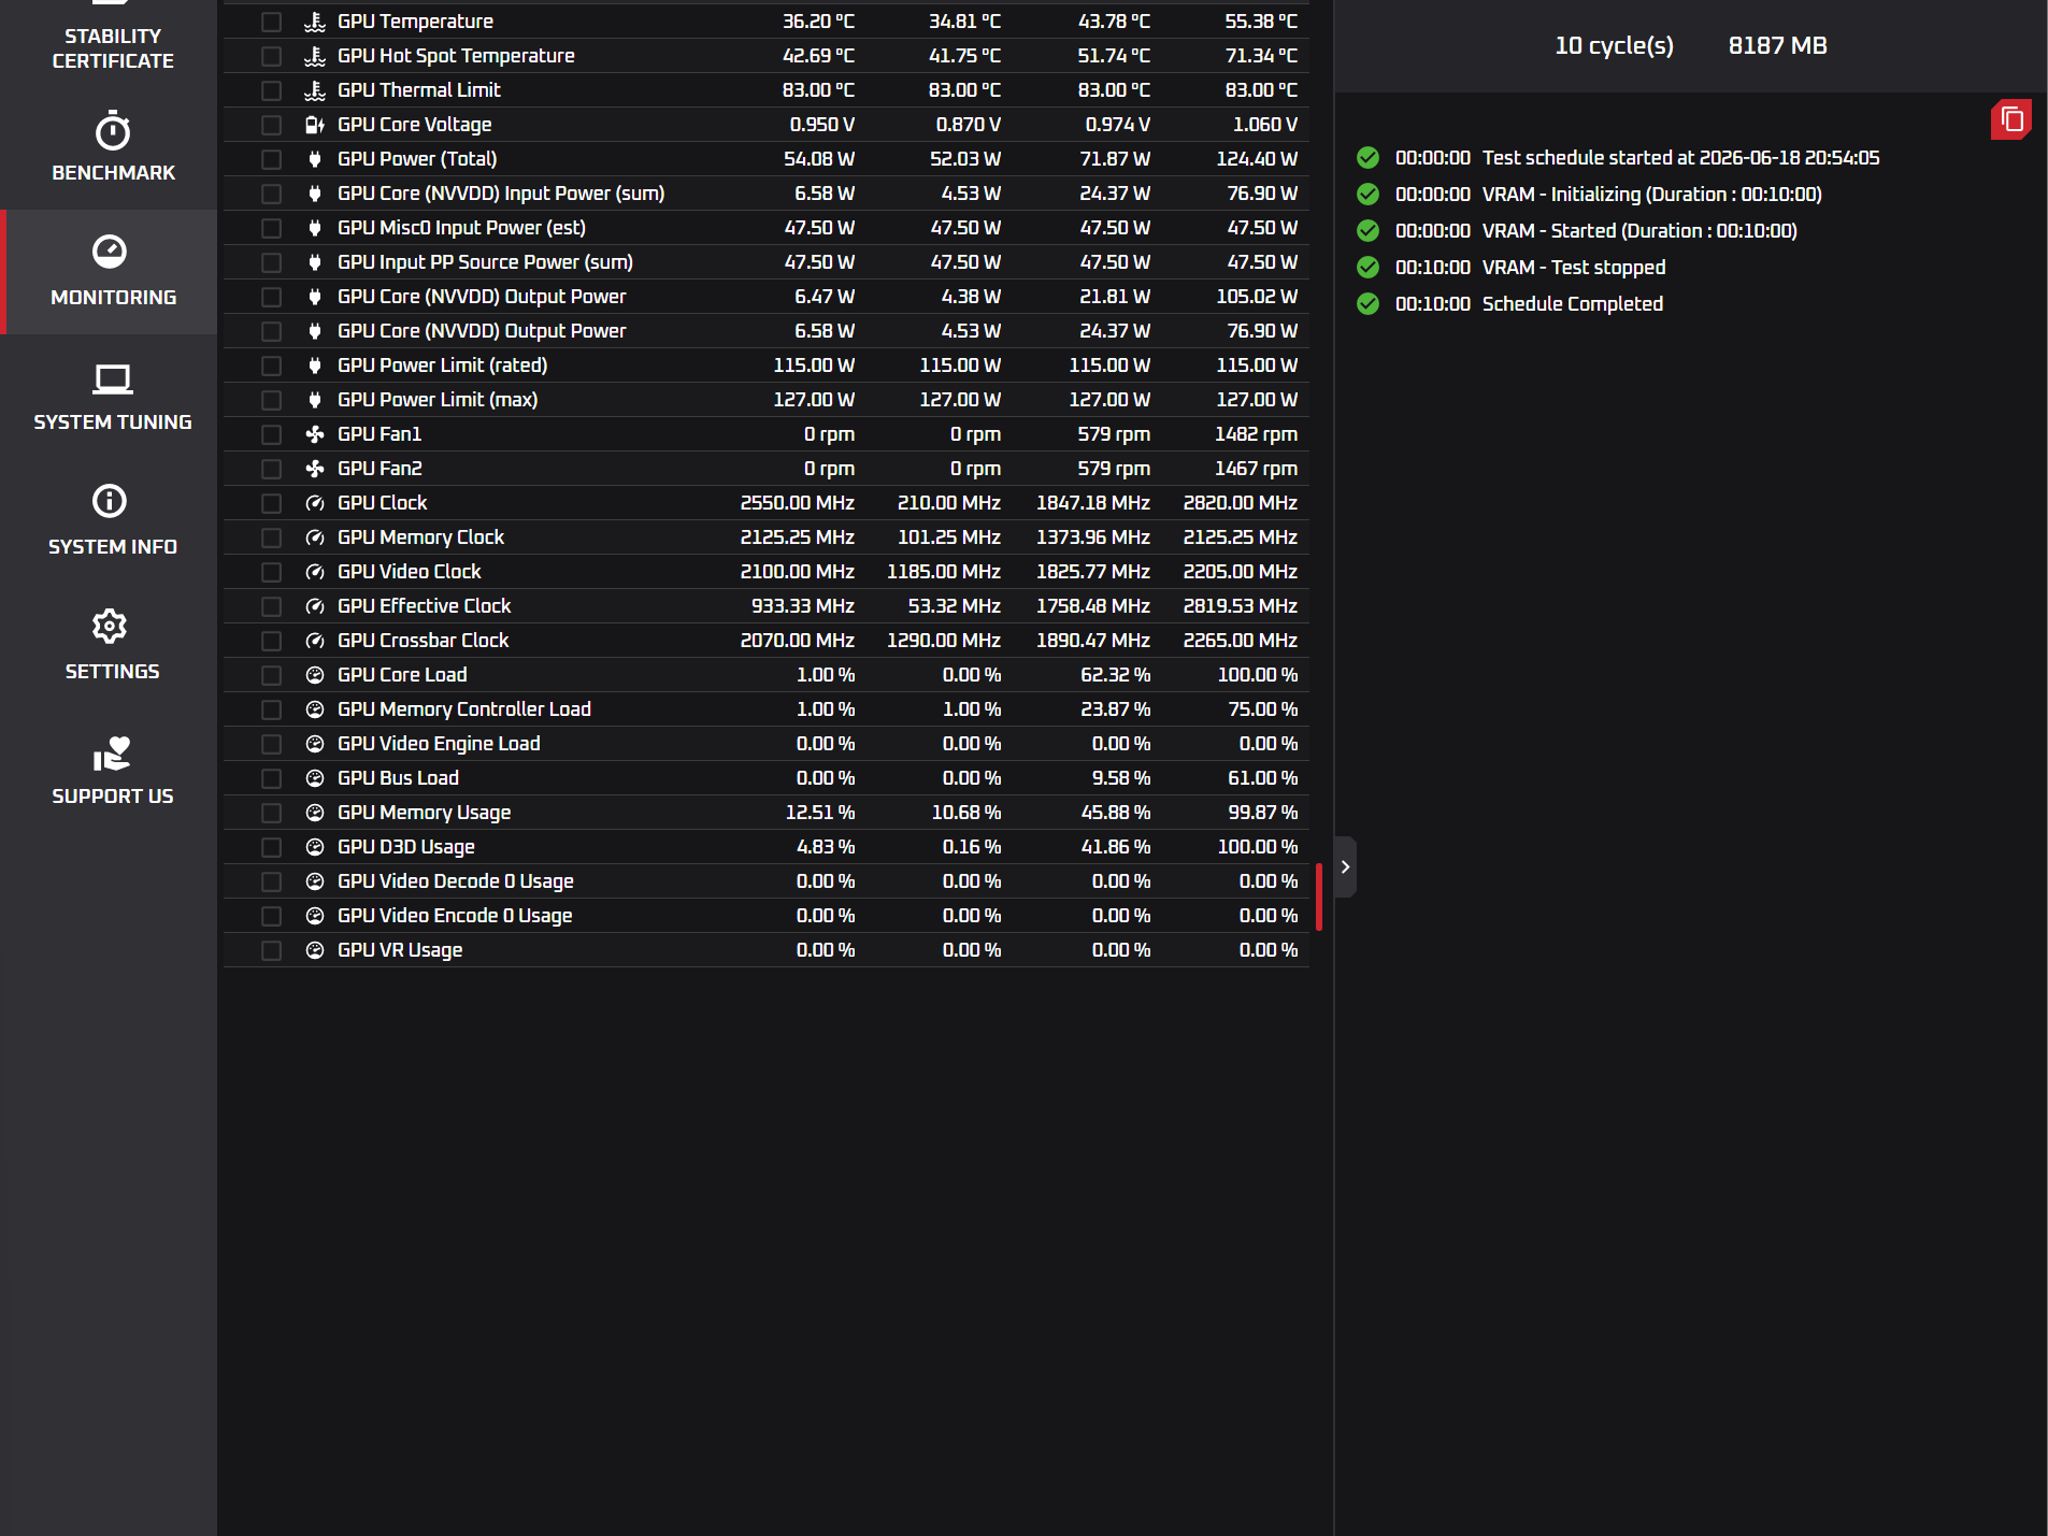Viewport: 2048px width, 1536px height.
Task: Click GPU Bus Load row label
Action: [x=398, y=778]
